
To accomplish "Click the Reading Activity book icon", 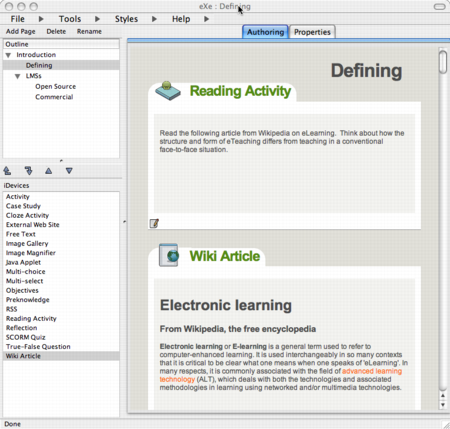I will 168,91.
